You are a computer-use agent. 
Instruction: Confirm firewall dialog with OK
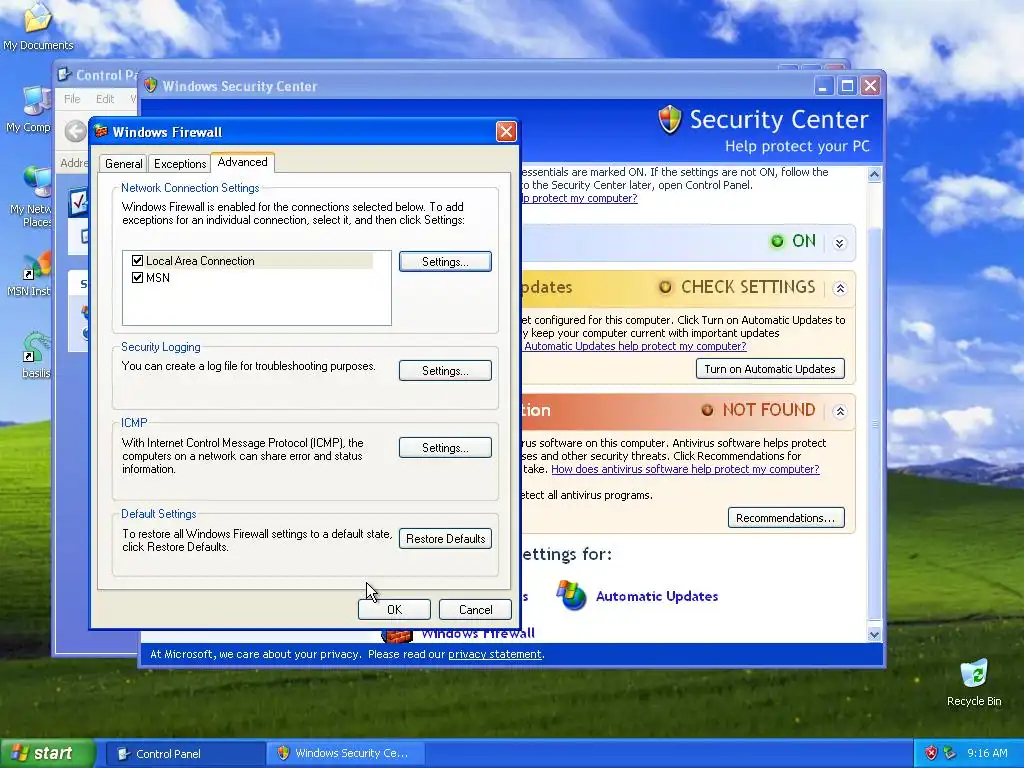394,609
